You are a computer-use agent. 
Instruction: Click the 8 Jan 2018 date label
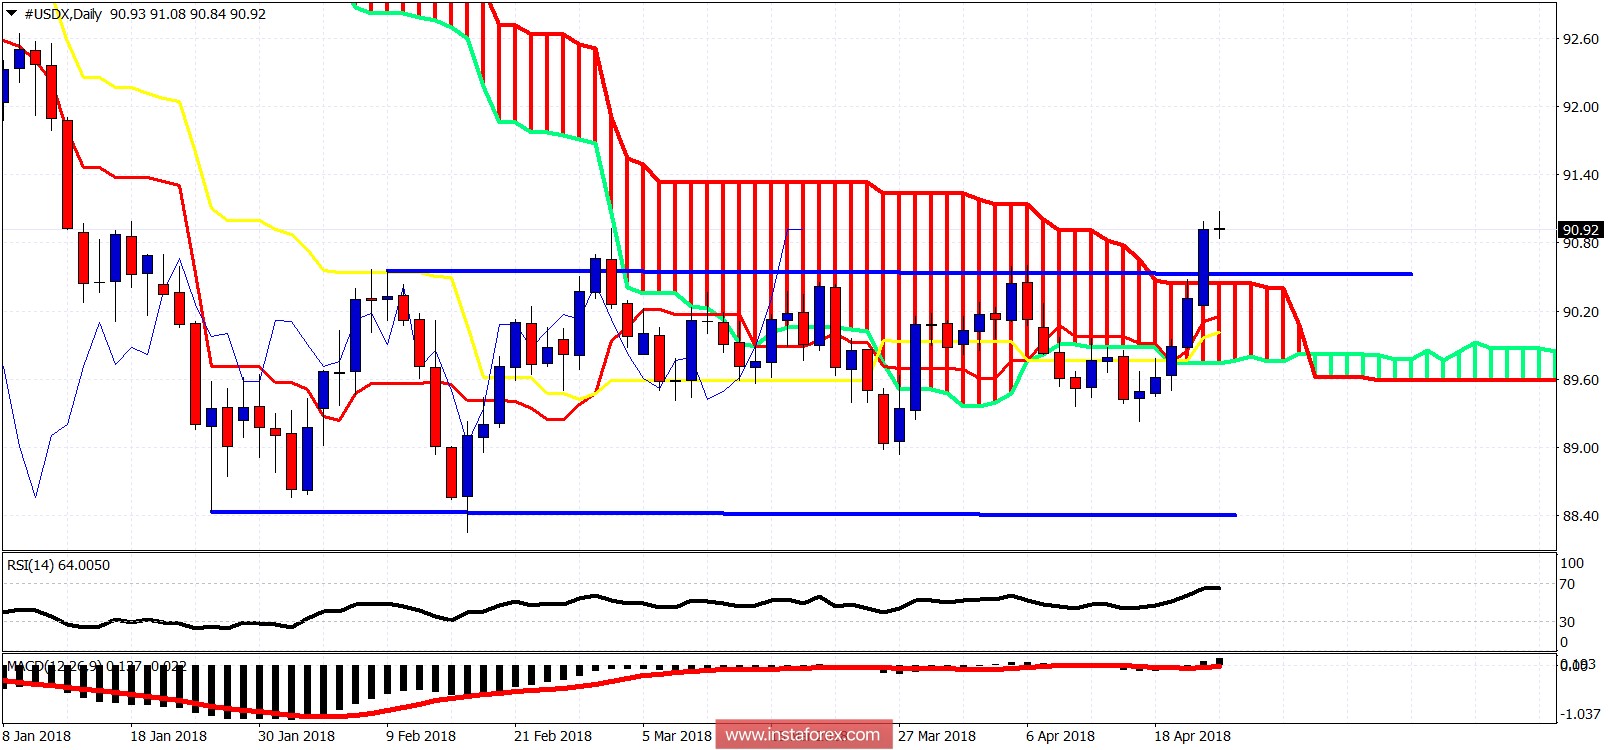37,736
